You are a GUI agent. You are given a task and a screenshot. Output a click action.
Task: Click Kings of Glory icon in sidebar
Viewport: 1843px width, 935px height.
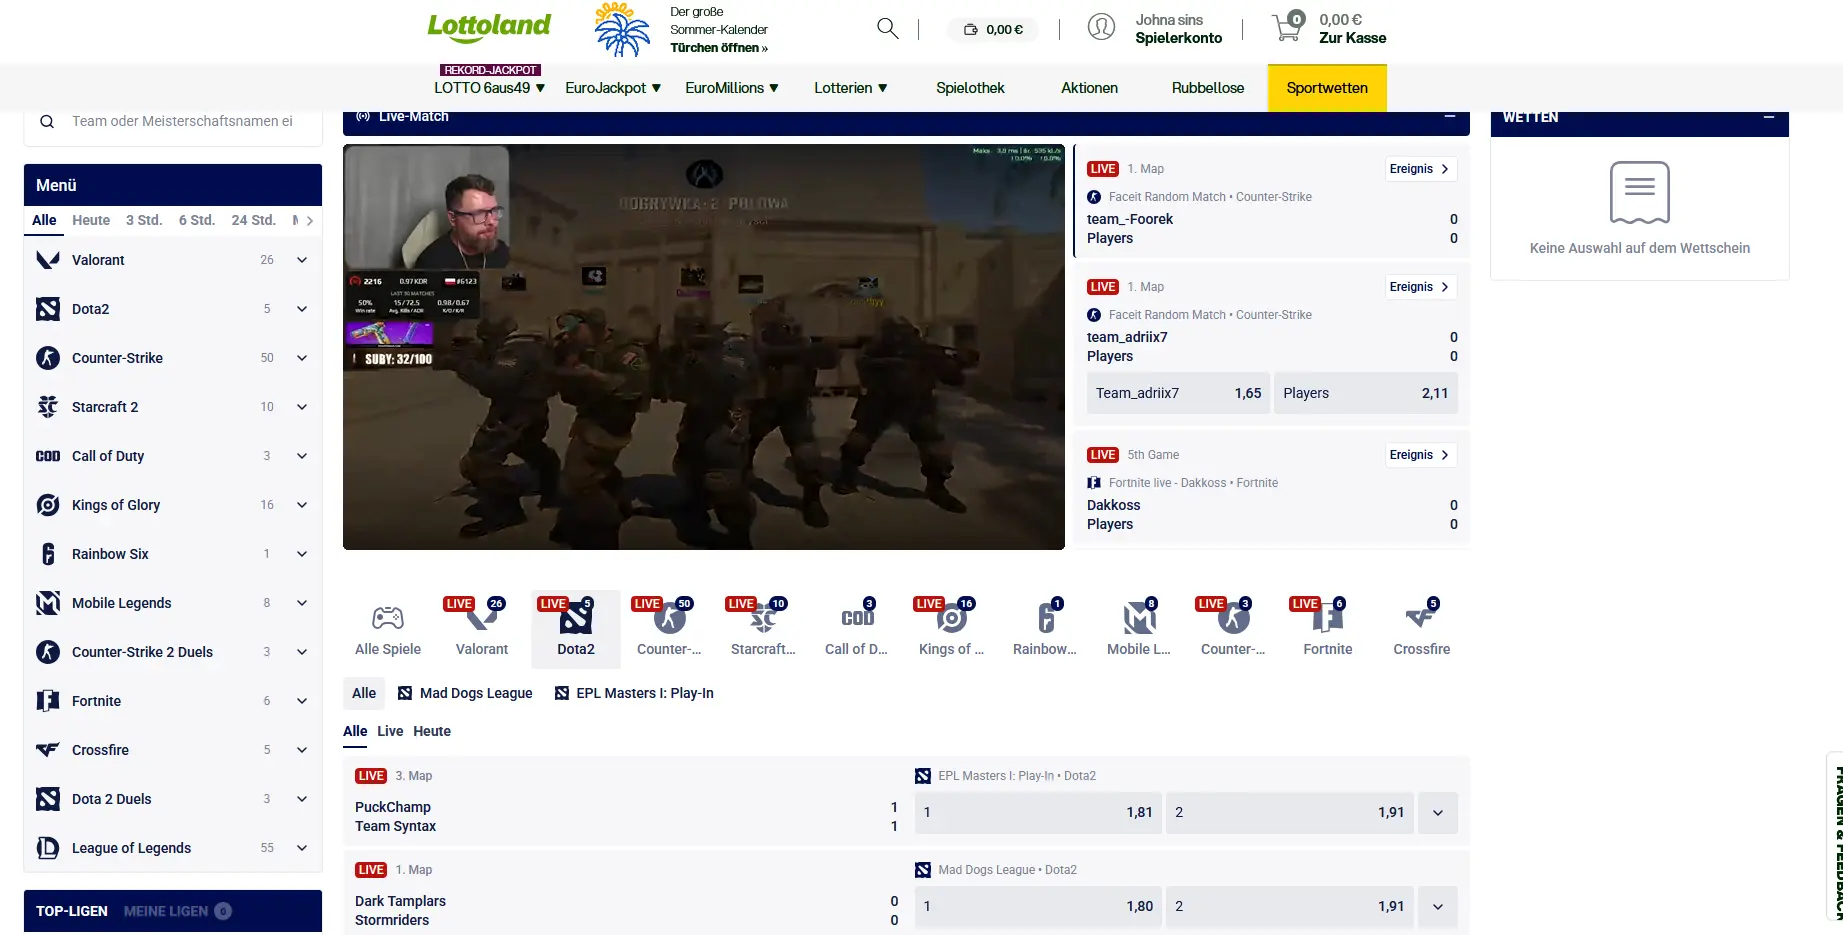pos(48,505)
